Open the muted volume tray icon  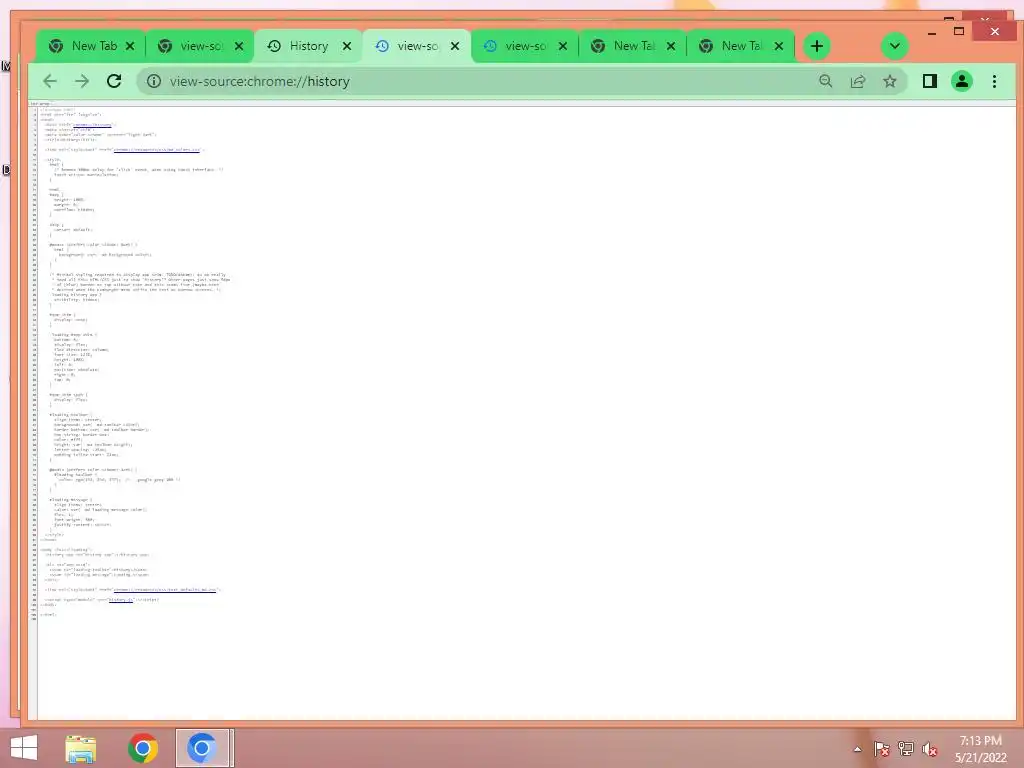pos(929,749)
